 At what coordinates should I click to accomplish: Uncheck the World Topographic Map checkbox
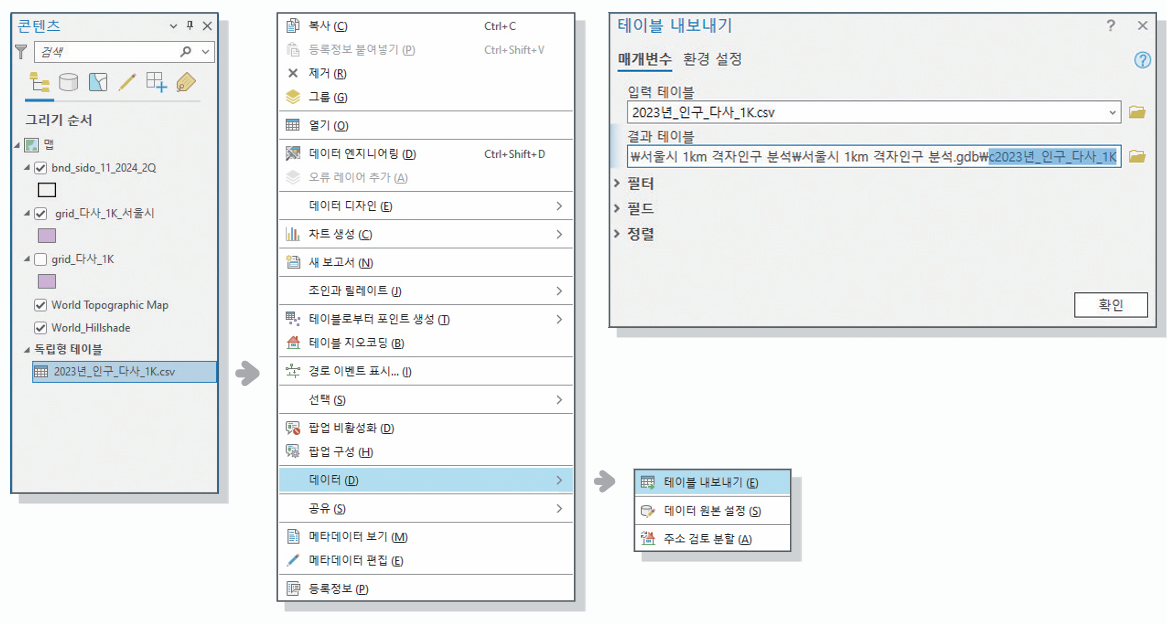(41, 305)
